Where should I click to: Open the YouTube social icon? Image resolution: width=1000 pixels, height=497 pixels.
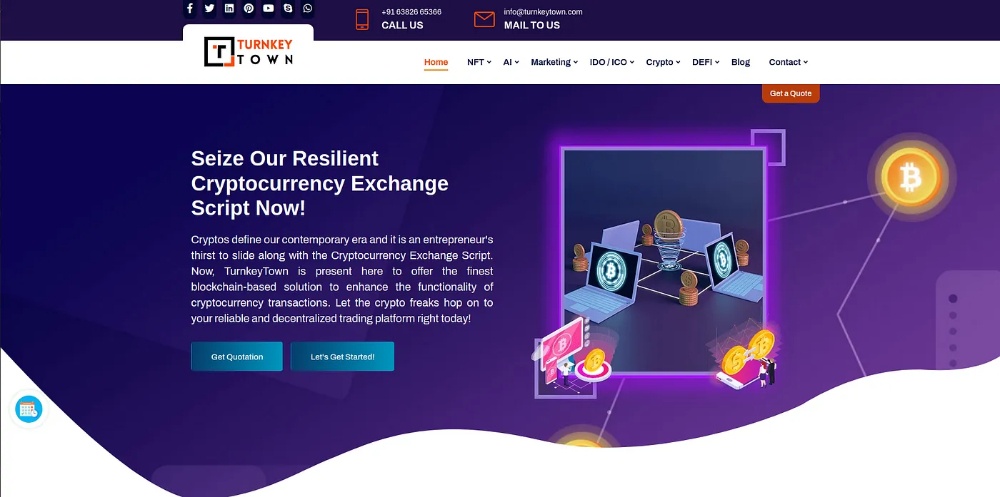268,8
